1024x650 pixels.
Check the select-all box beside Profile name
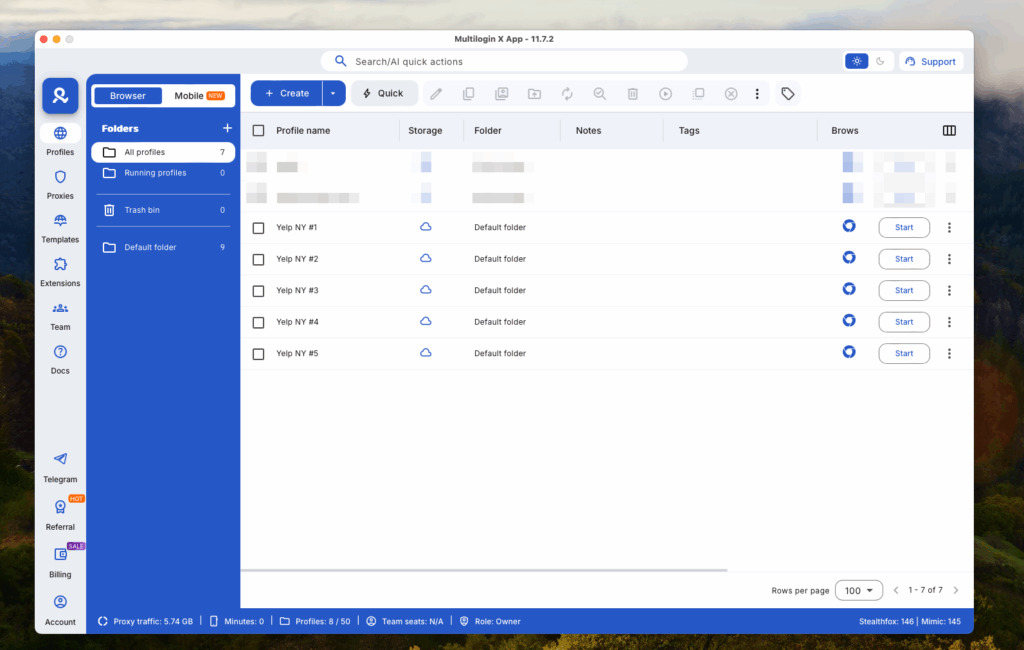(x=258, y=130)
